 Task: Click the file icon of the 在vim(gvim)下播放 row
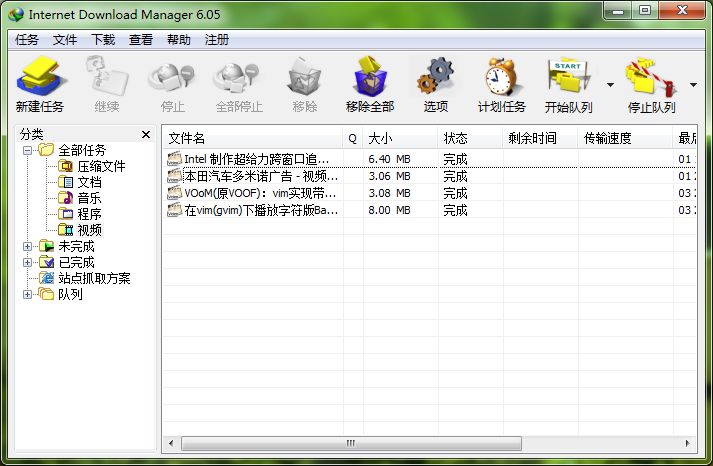coord(174,210)
